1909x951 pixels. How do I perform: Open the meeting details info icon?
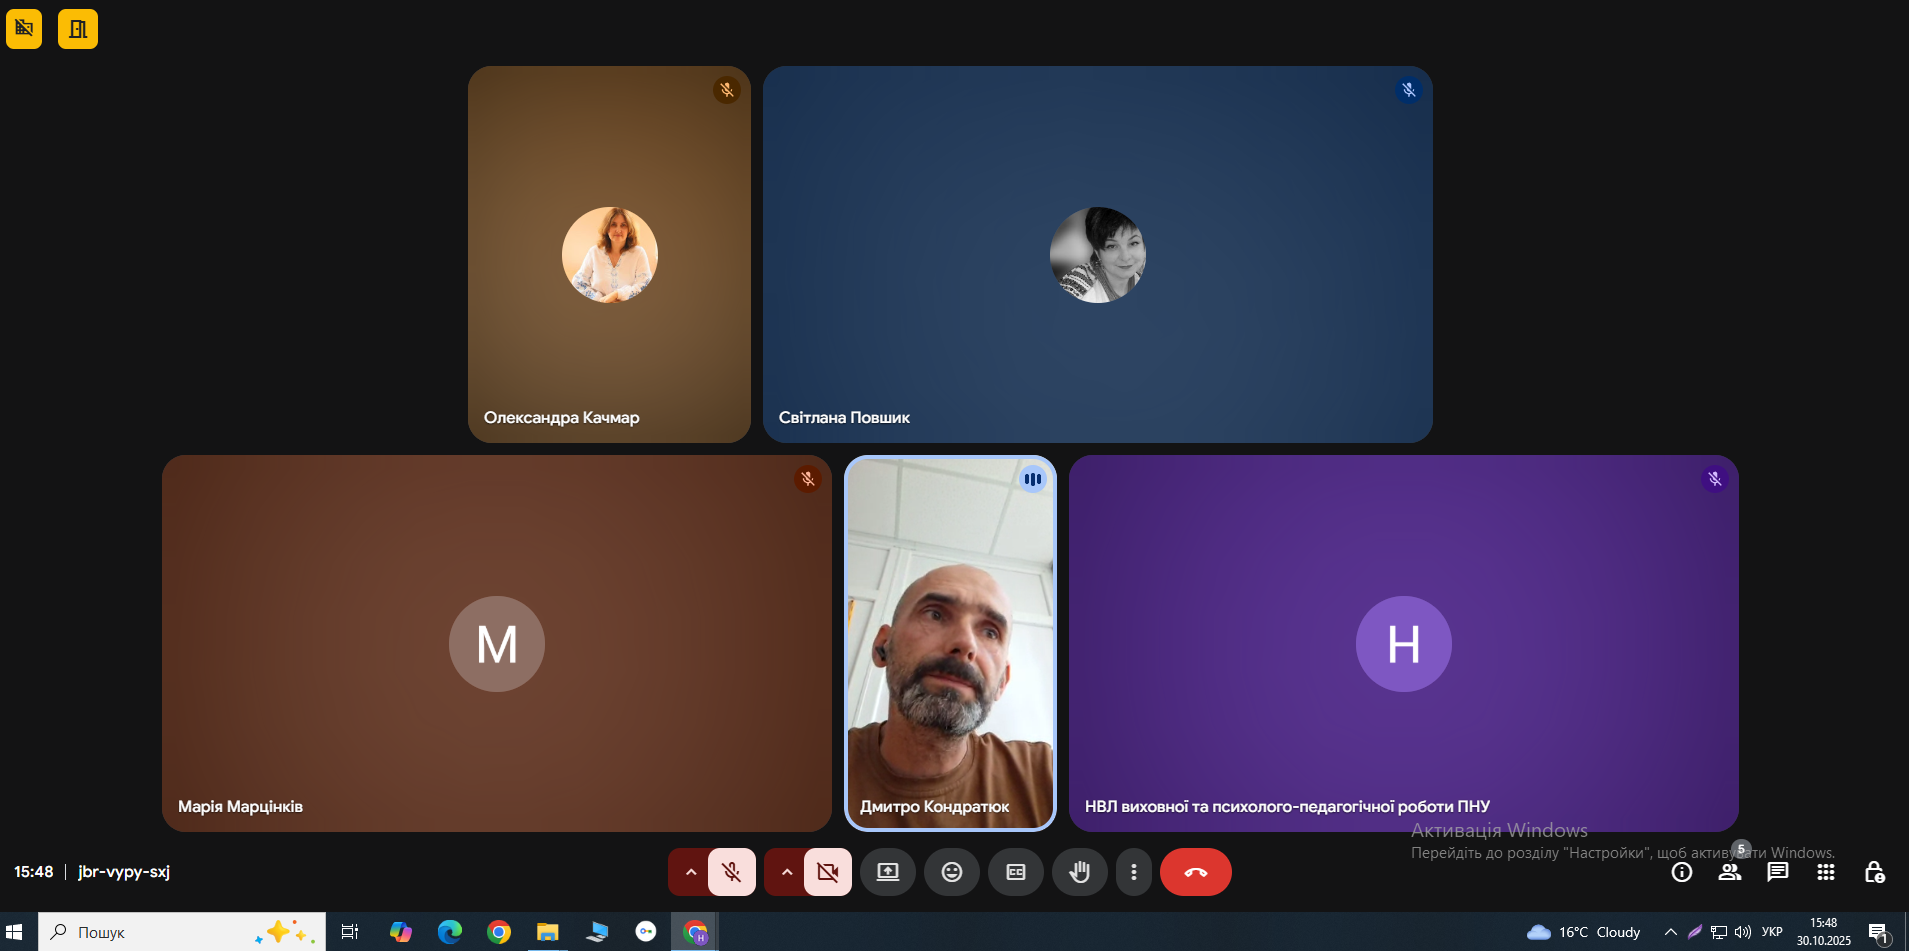(1682, 872)
